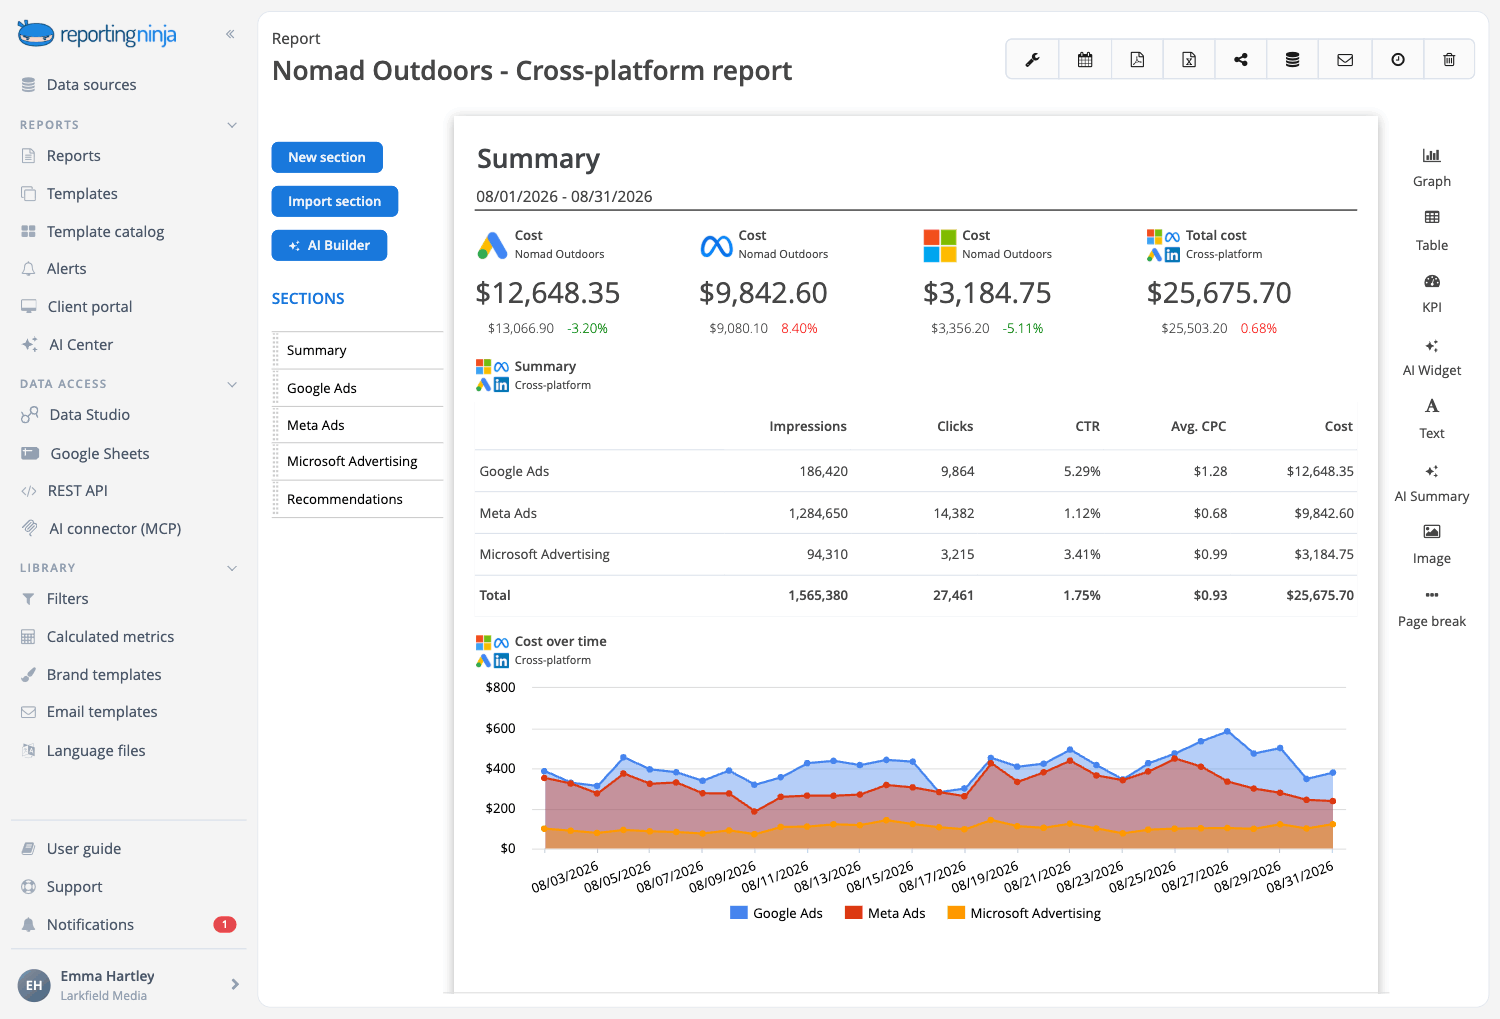The image size is (1500, 1019).
Task: Delete the report using trash icon
Action: click(x=1449, y=60)
